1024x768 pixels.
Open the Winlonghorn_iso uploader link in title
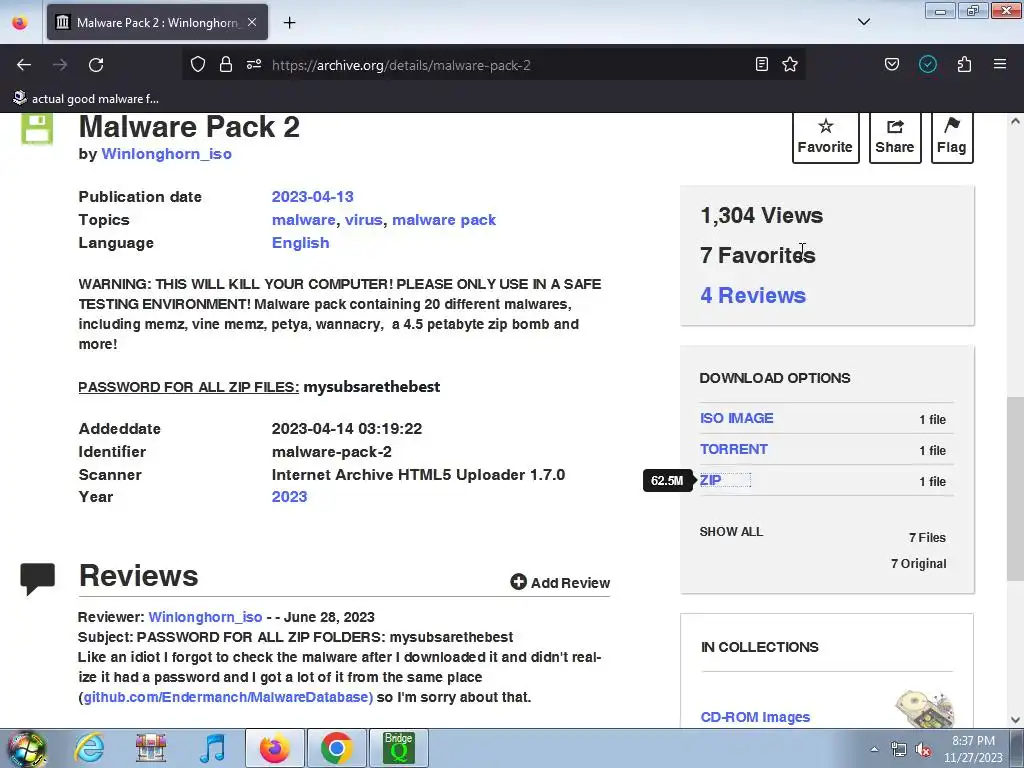(x=167, y=154)
